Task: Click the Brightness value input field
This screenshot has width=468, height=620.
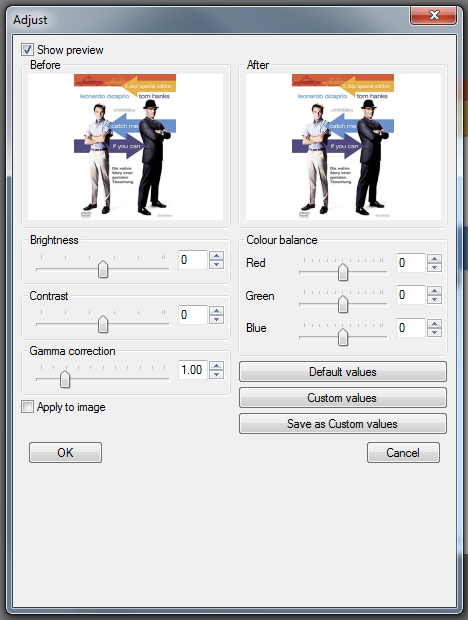Action: tap(193, 260)
